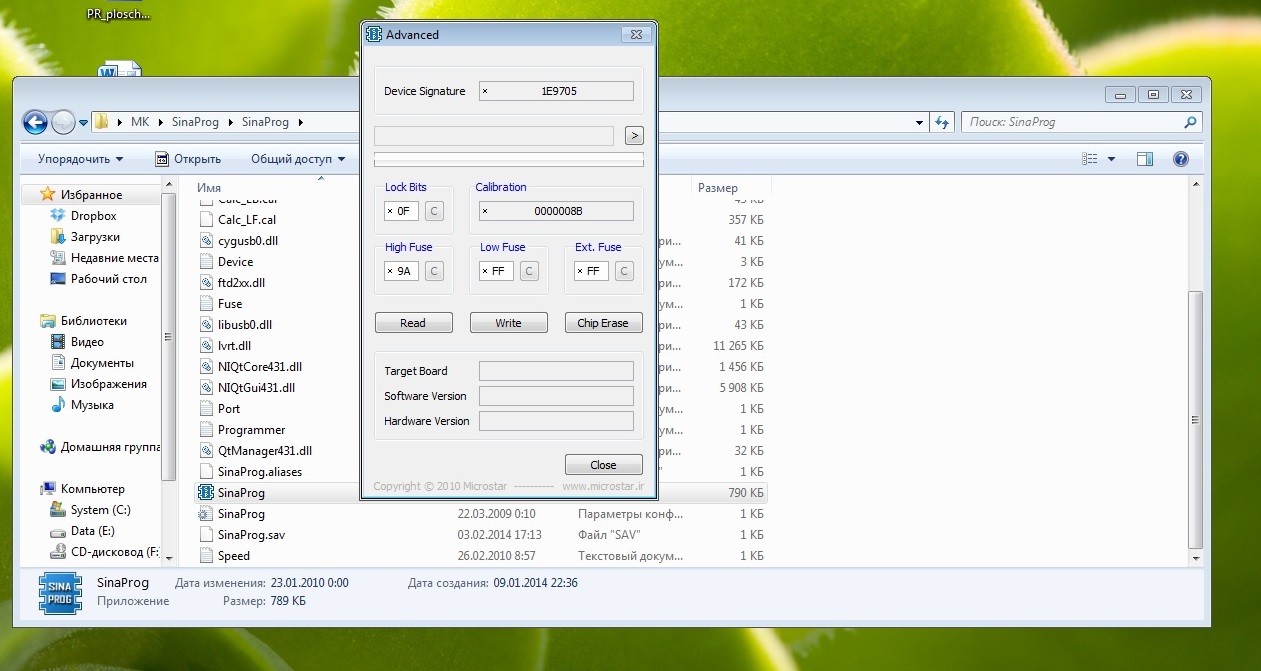The height and width of the screenshot is (671, 1261).
Task: Select the SinaProg application file icon
Action: point(206,492)
